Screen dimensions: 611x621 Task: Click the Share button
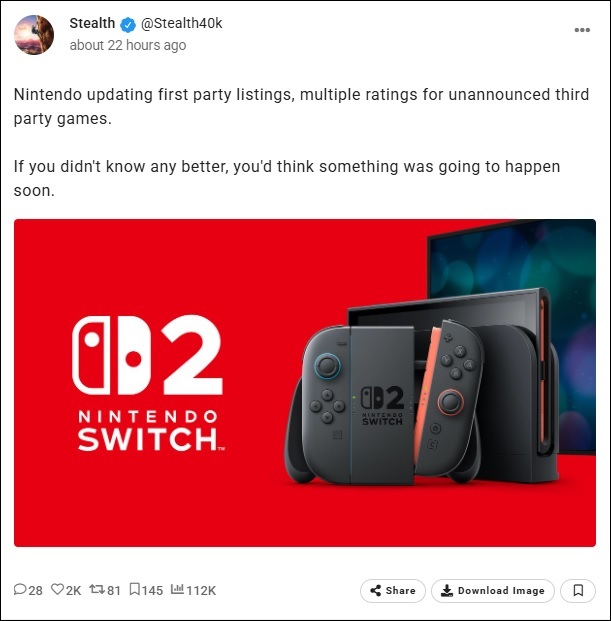click(x=393, y=591)
